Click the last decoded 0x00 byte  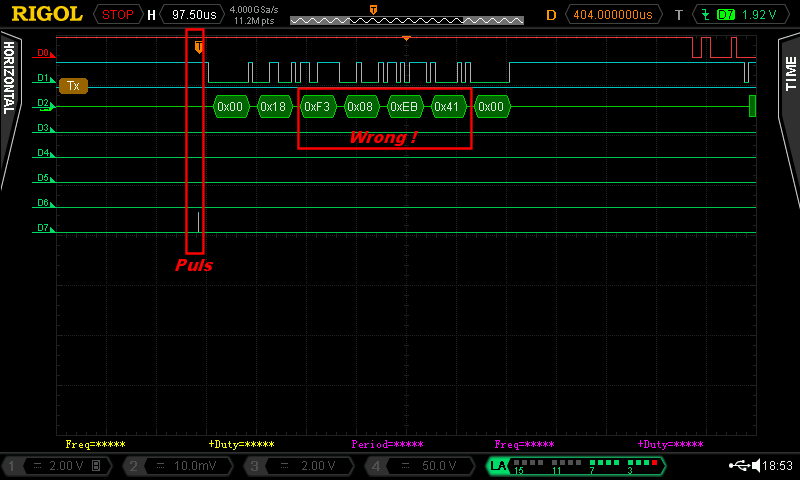tap(491, 107)
